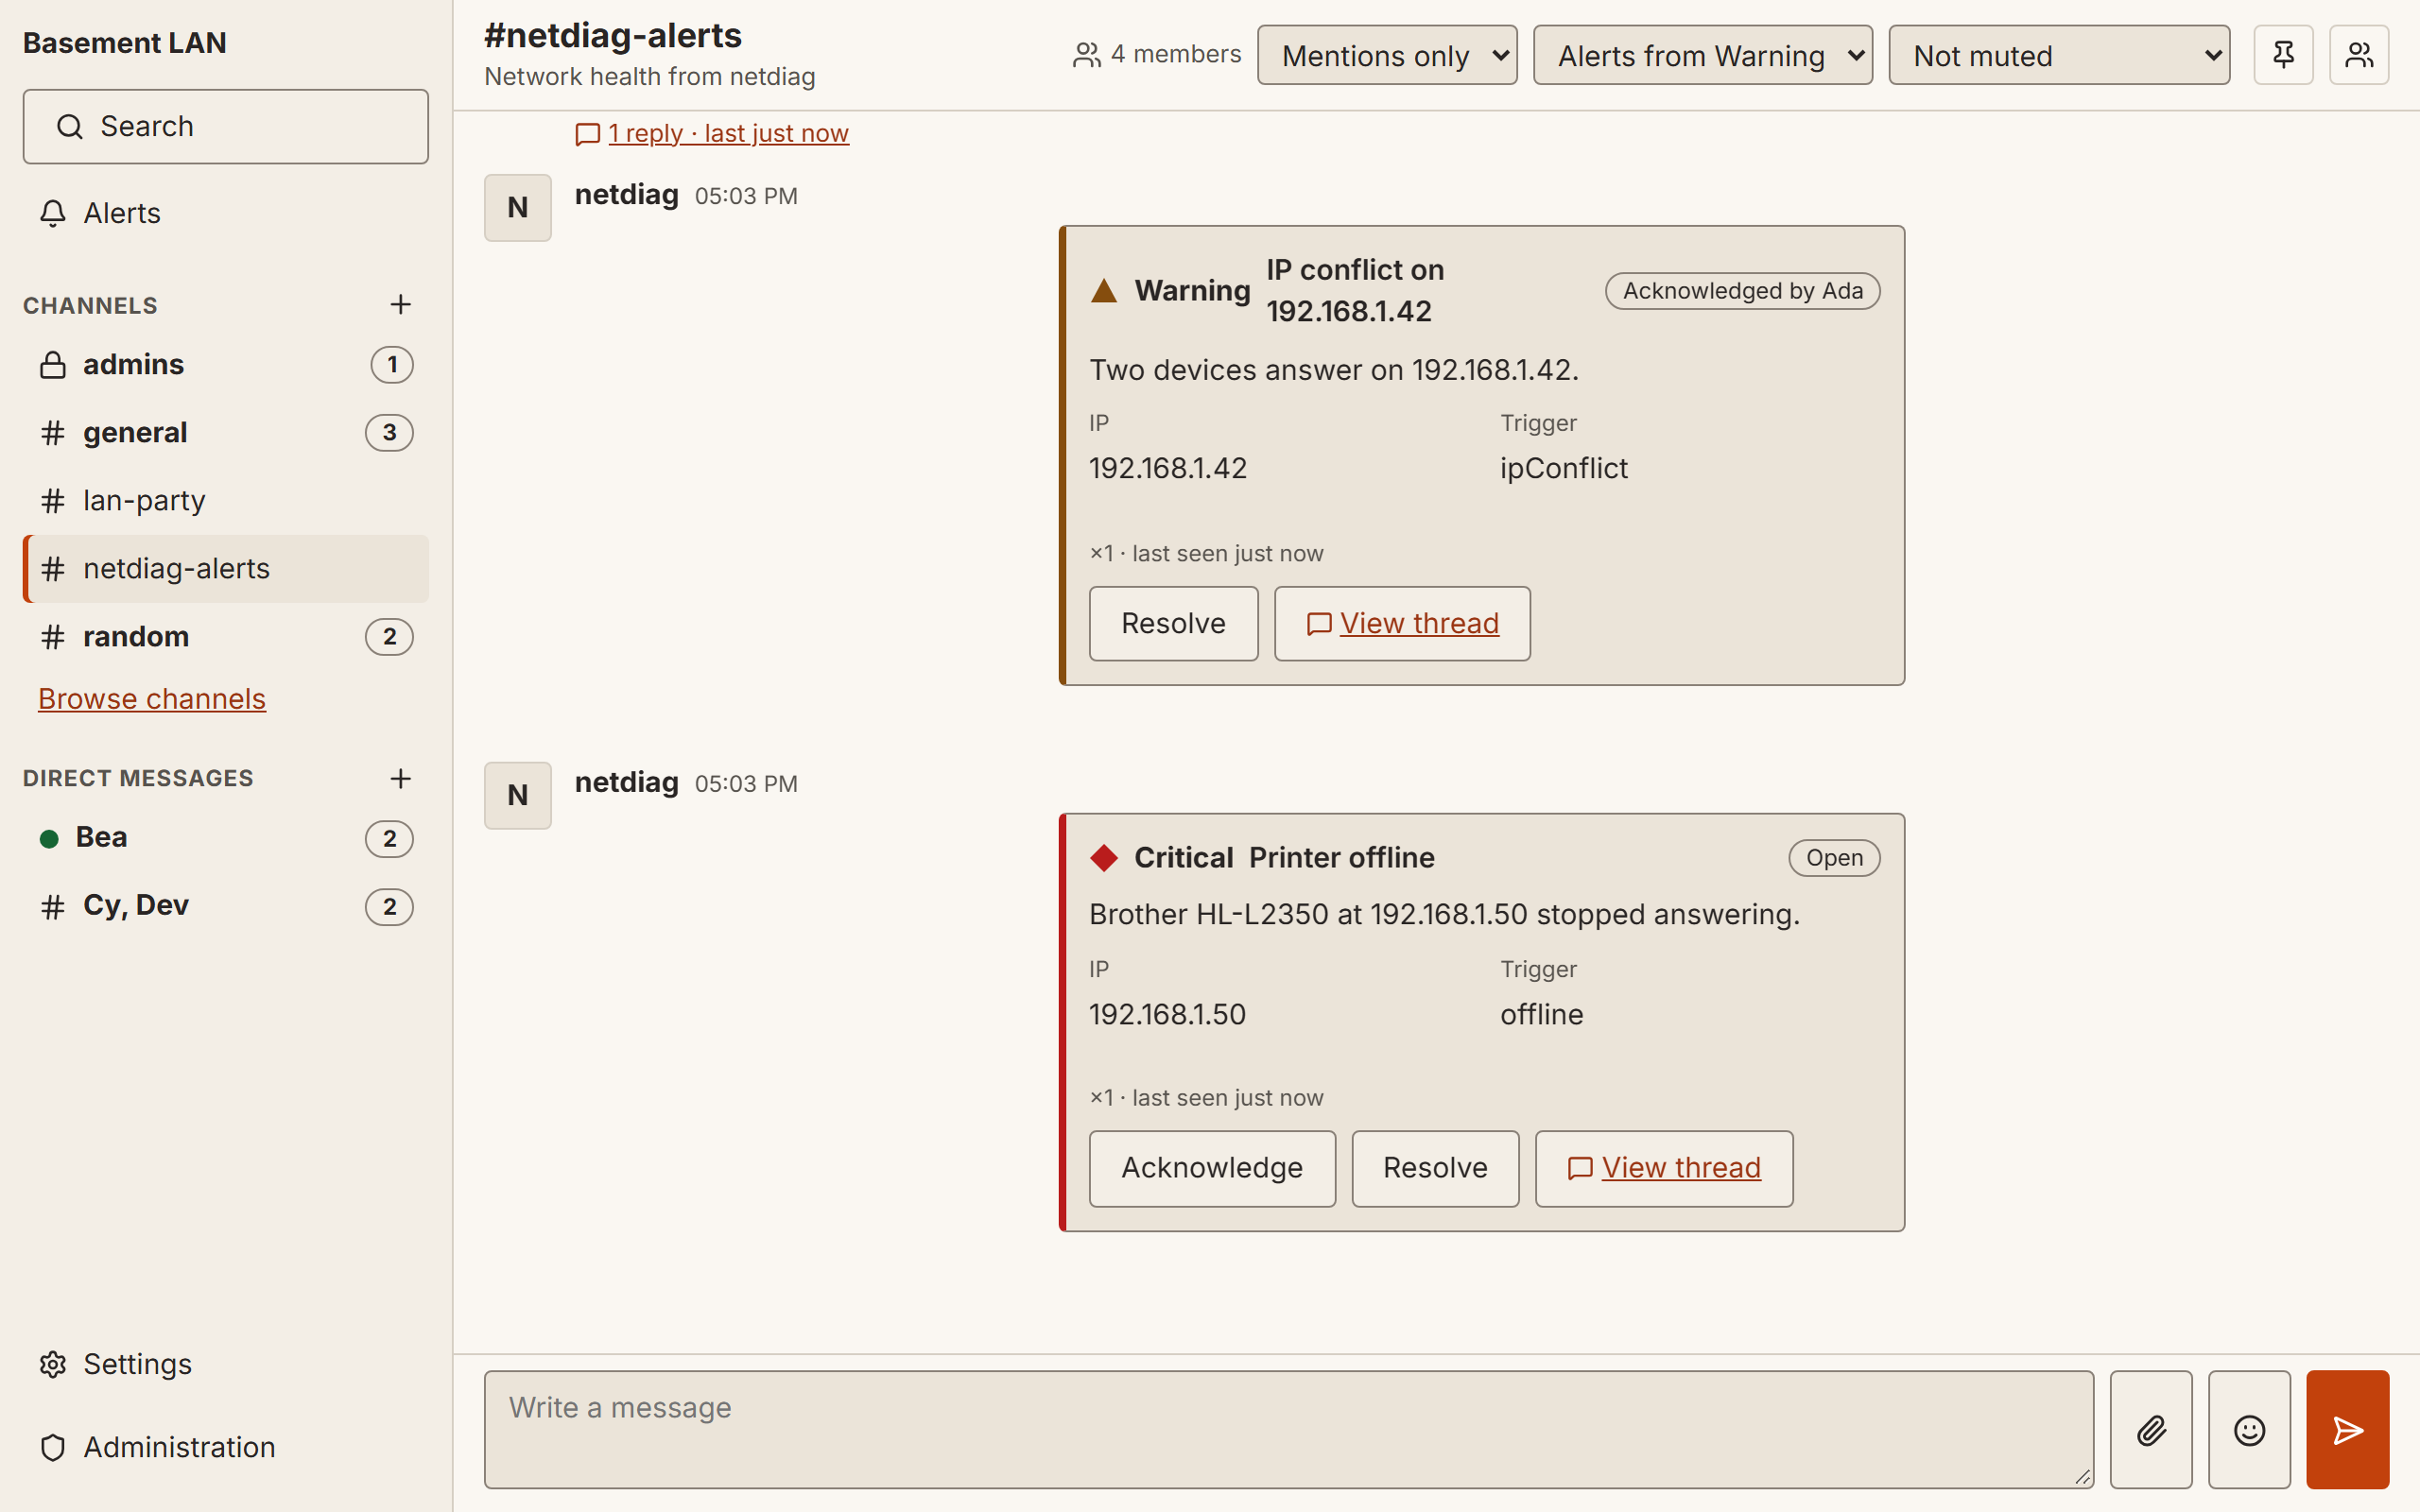Resolve the IP conflict warning alert
2420x1512 pixels.
(x=1173, y=624)
